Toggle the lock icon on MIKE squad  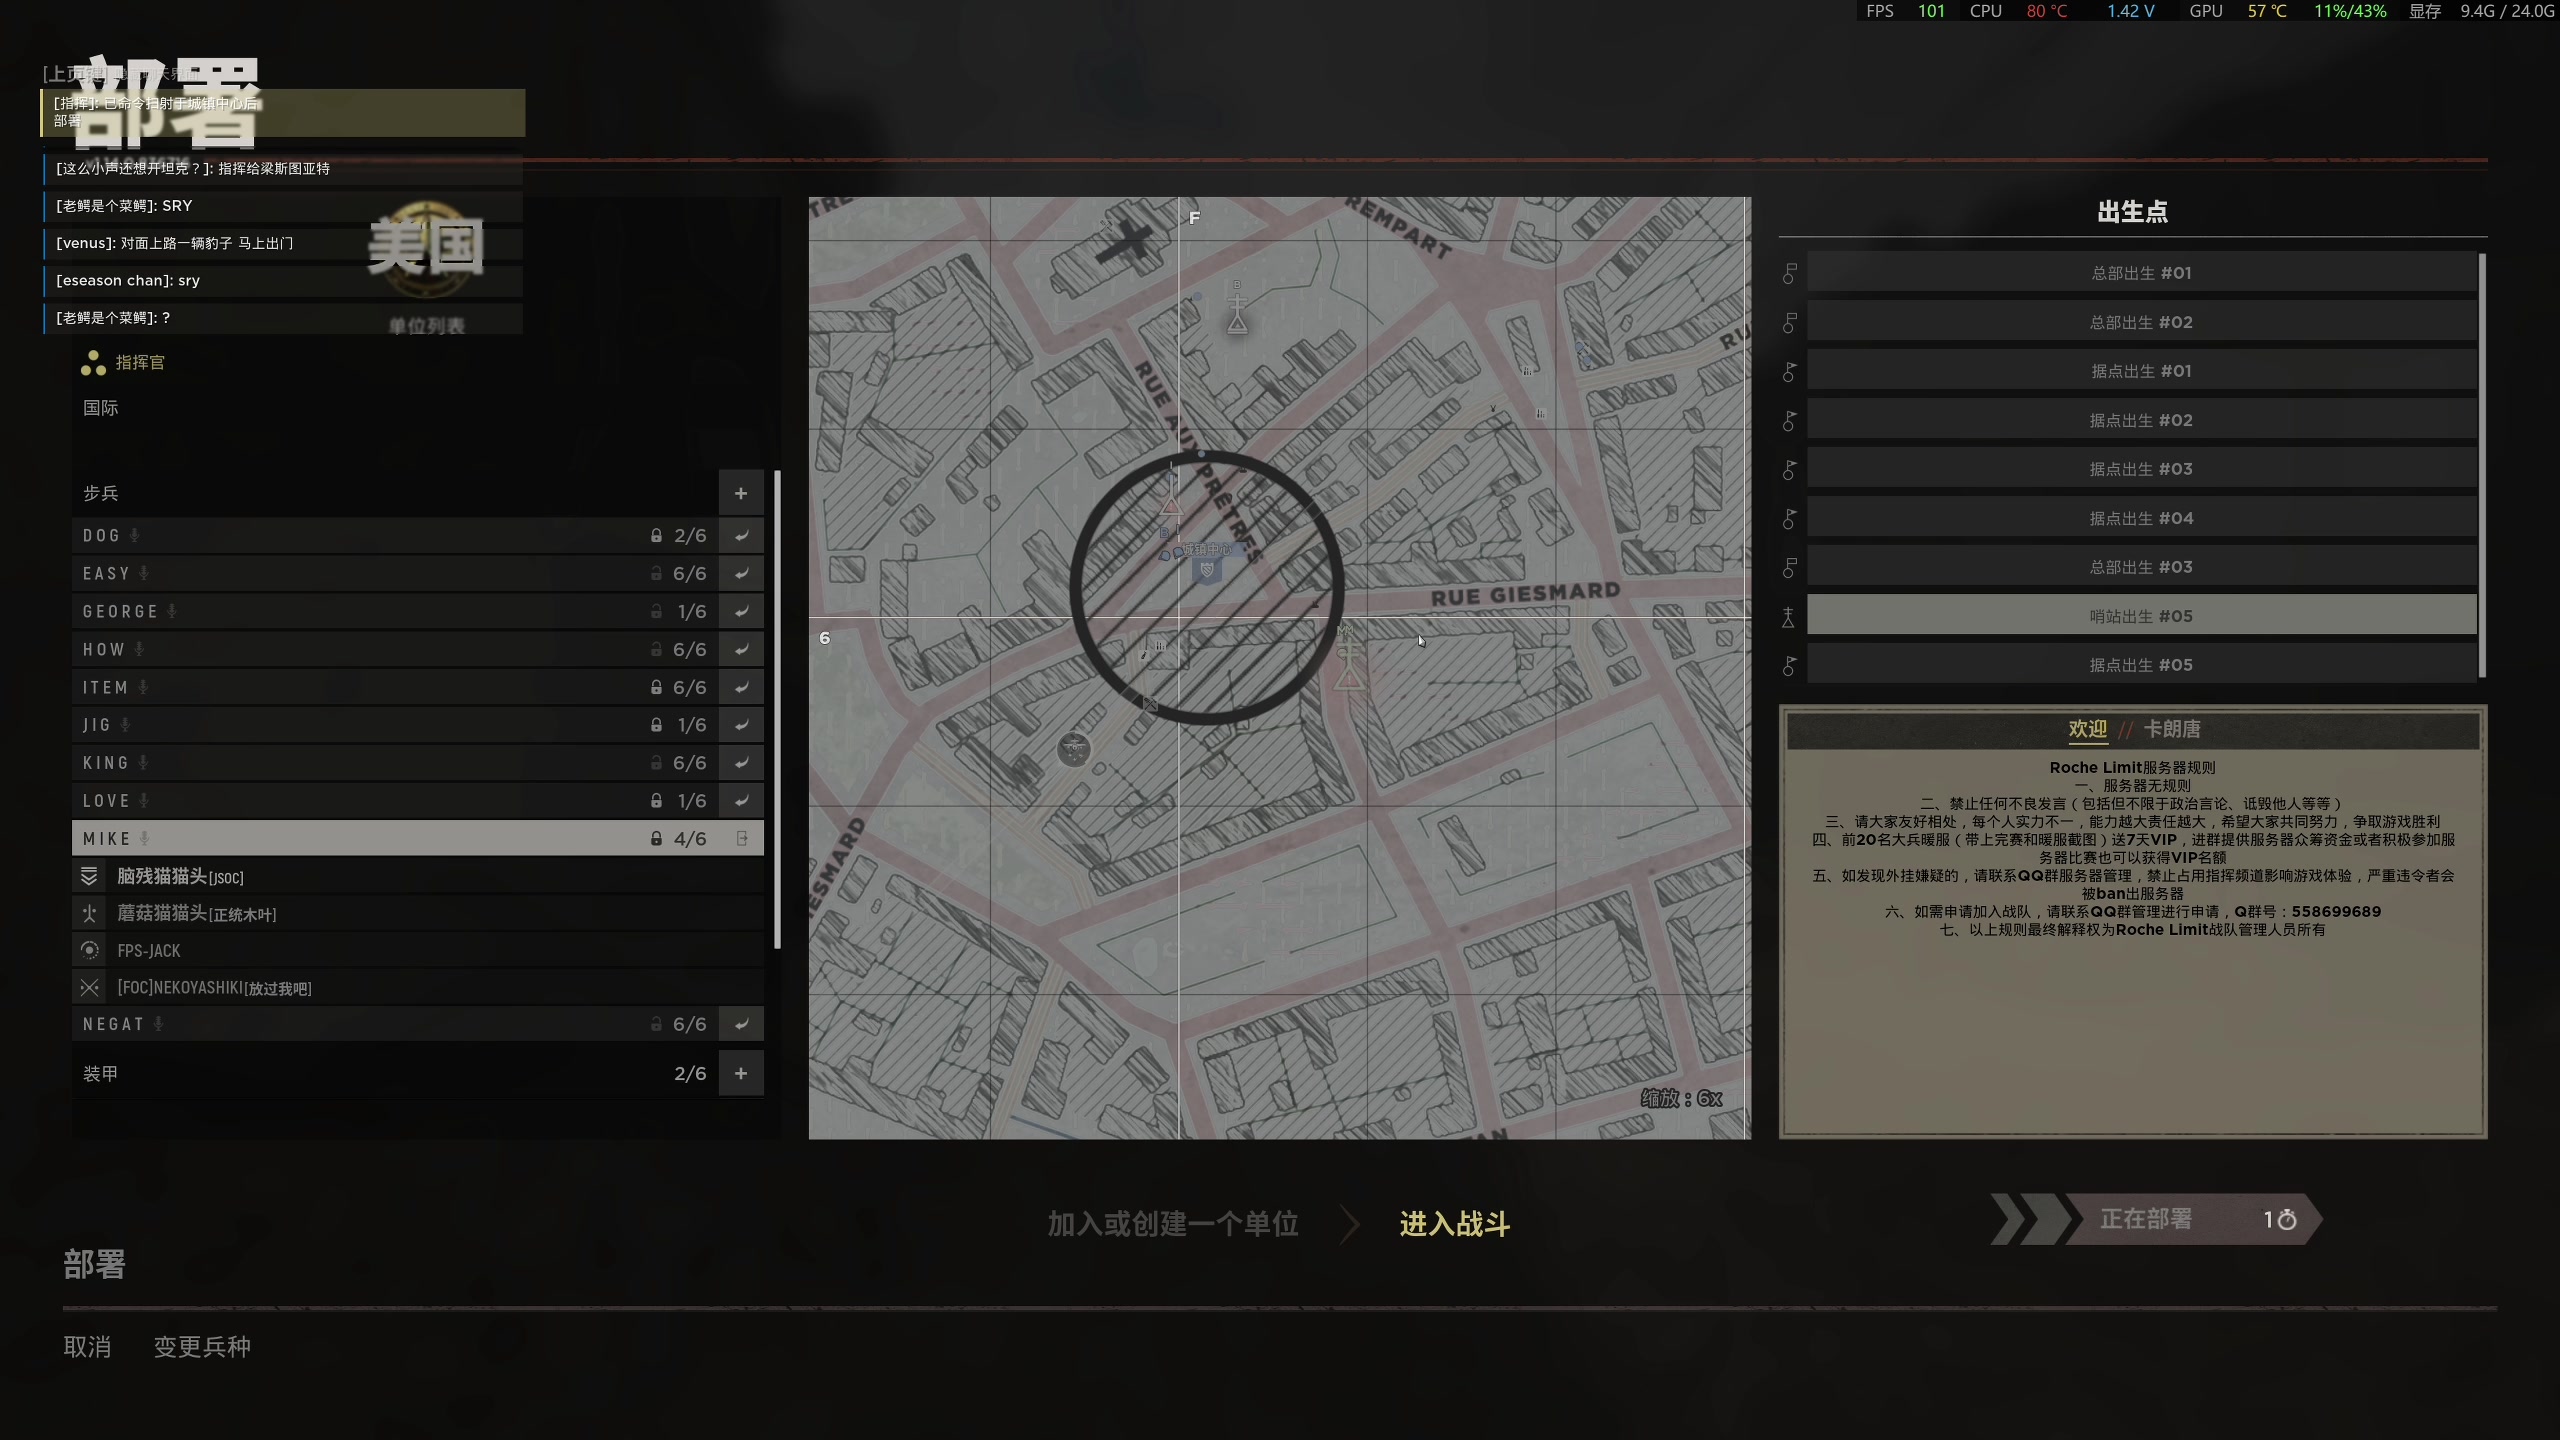(x=656, y=838)
